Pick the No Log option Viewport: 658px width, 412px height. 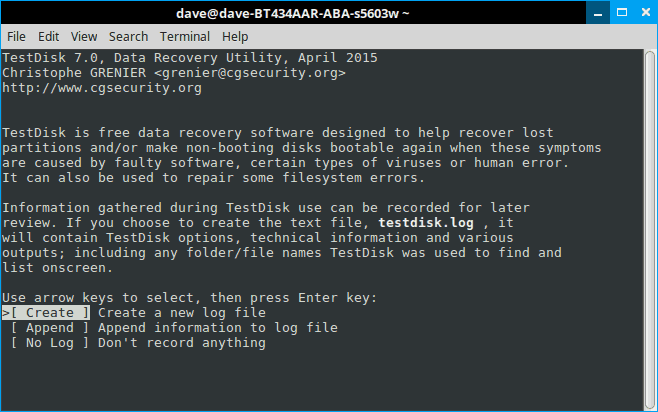tap(50, 343)
